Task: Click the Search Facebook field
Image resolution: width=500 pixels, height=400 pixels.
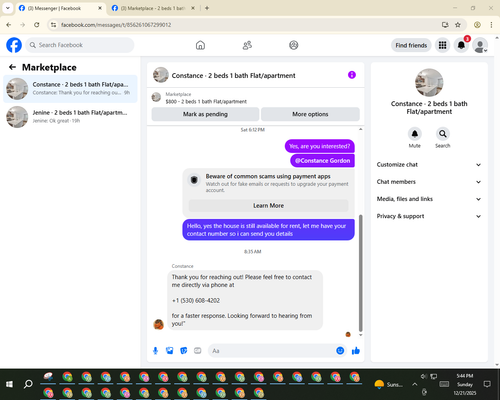Action: pyautogui.click(x=80, y=45)
